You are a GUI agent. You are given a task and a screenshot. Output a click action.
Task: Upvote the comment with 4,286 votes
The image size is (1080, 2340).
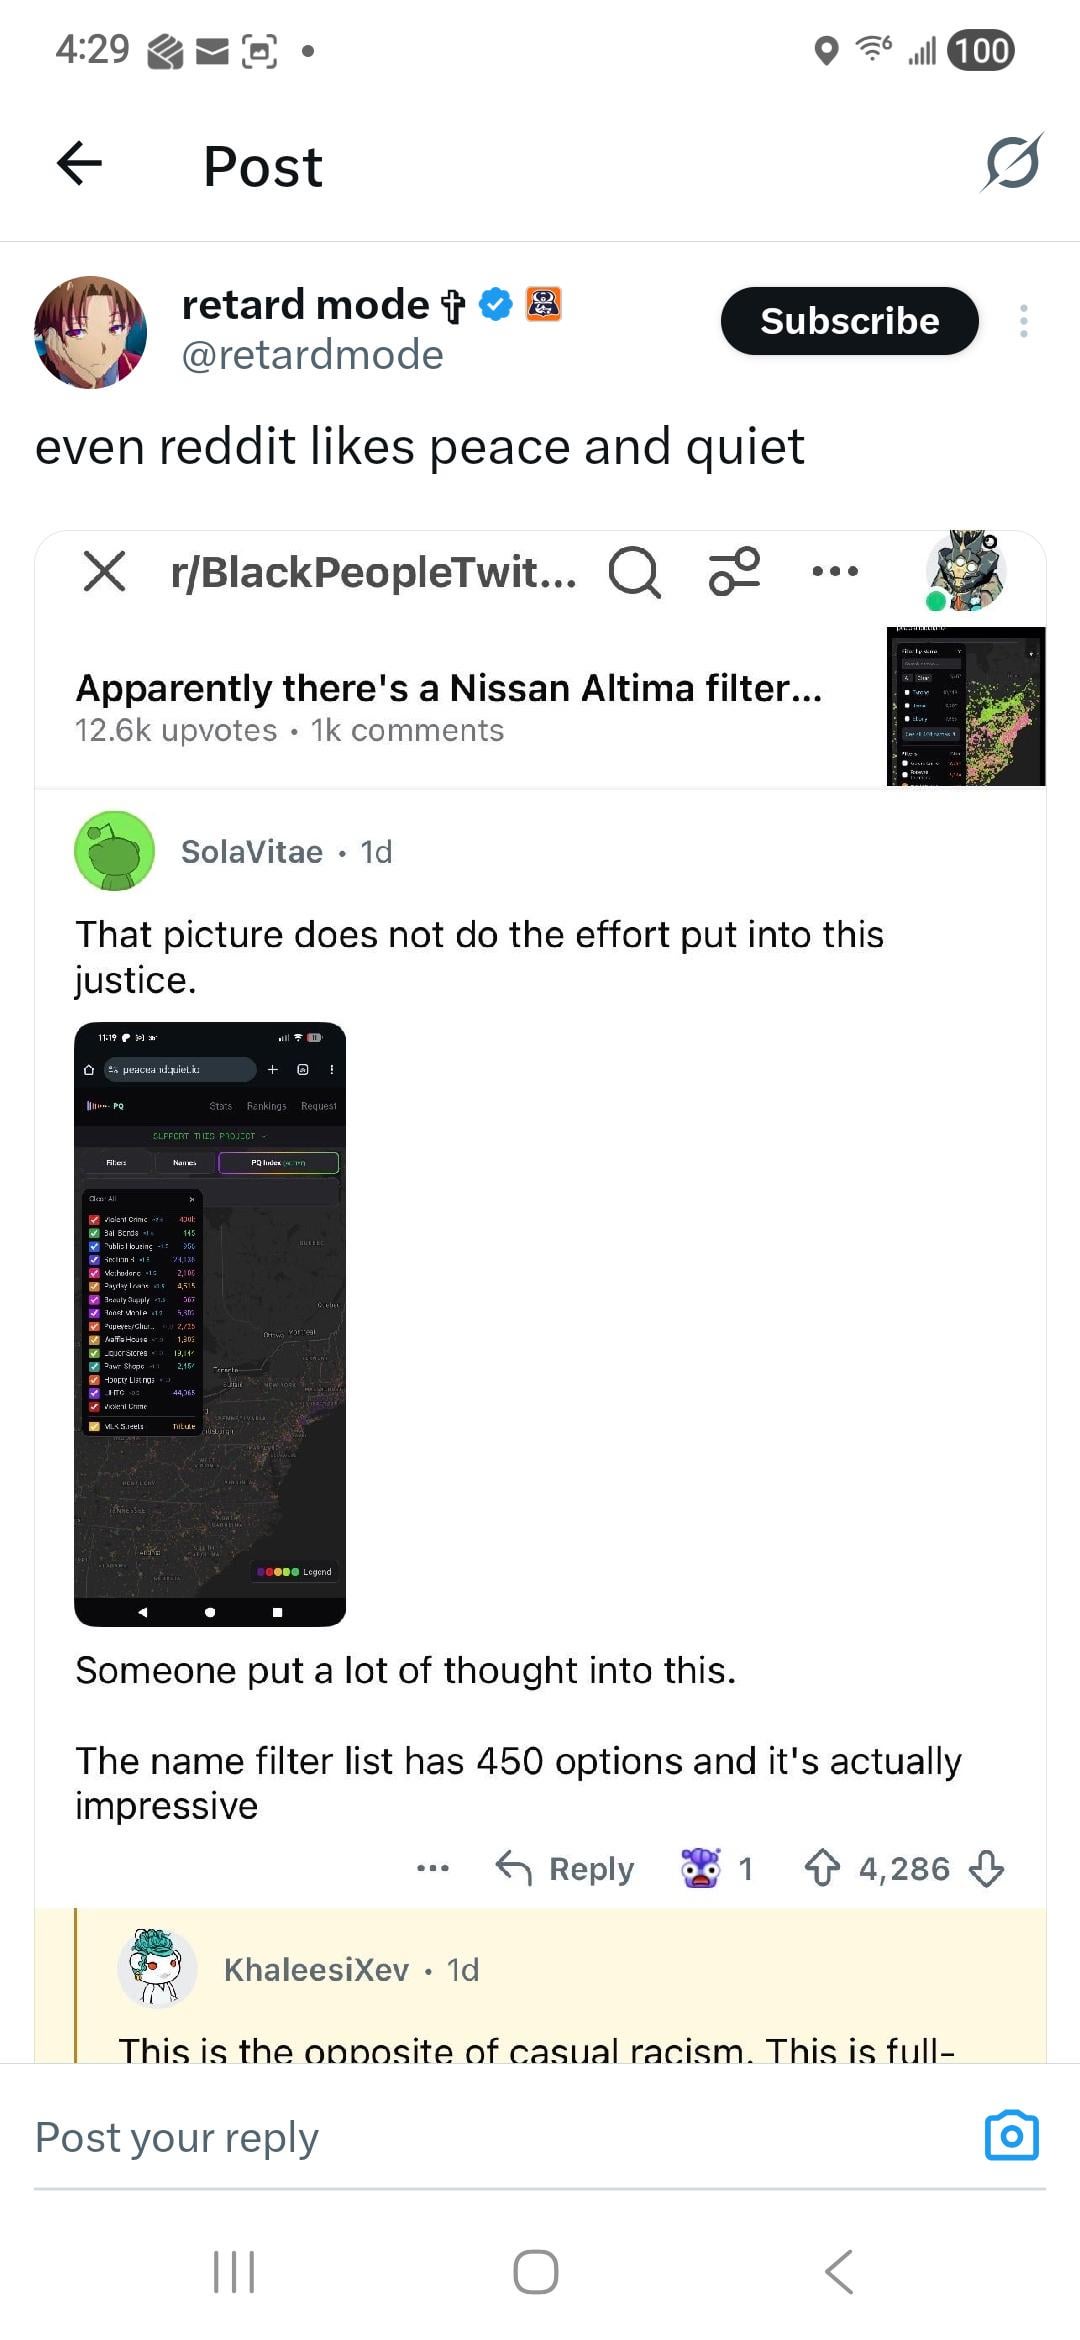822,1868
